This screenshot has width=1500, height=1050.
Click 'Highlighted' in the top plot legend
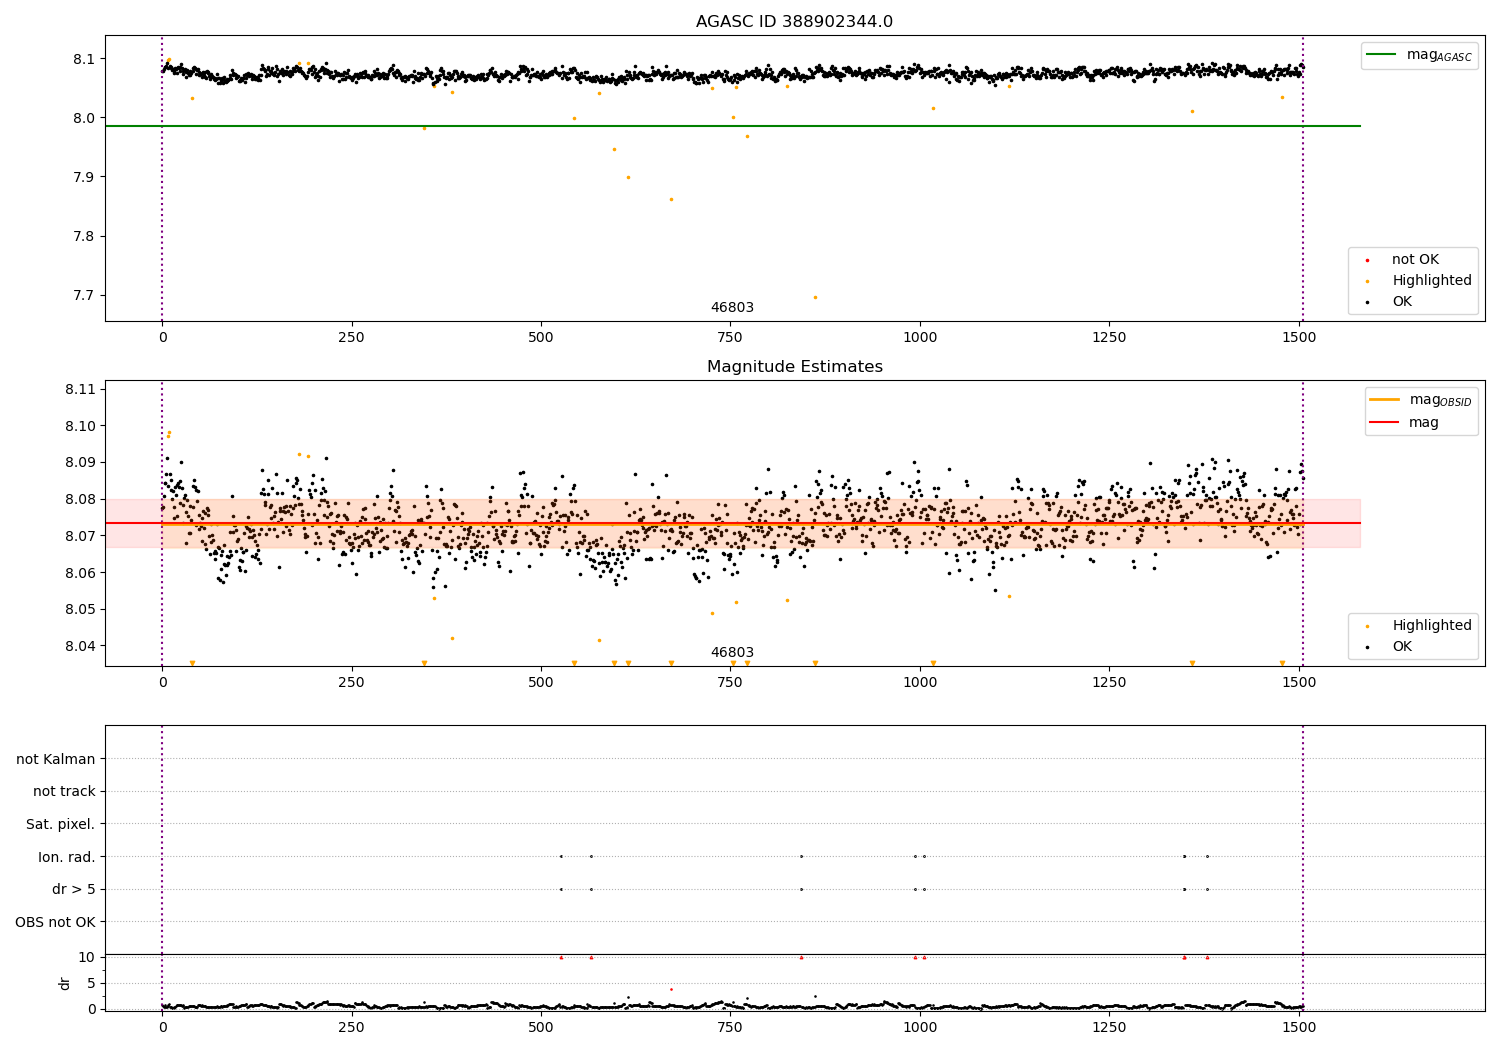1431,281
